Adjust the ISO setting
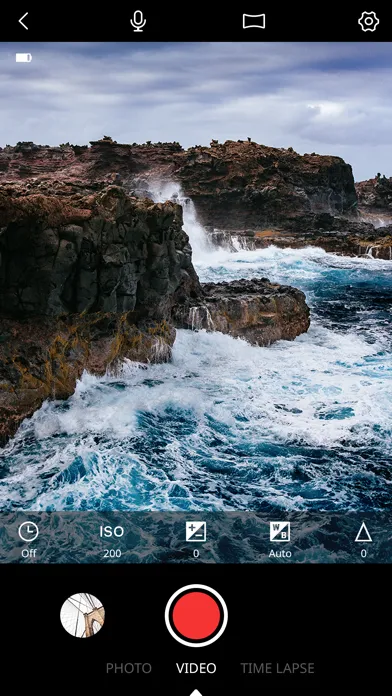This screenshot has width=392, height=696. point(111,531)
